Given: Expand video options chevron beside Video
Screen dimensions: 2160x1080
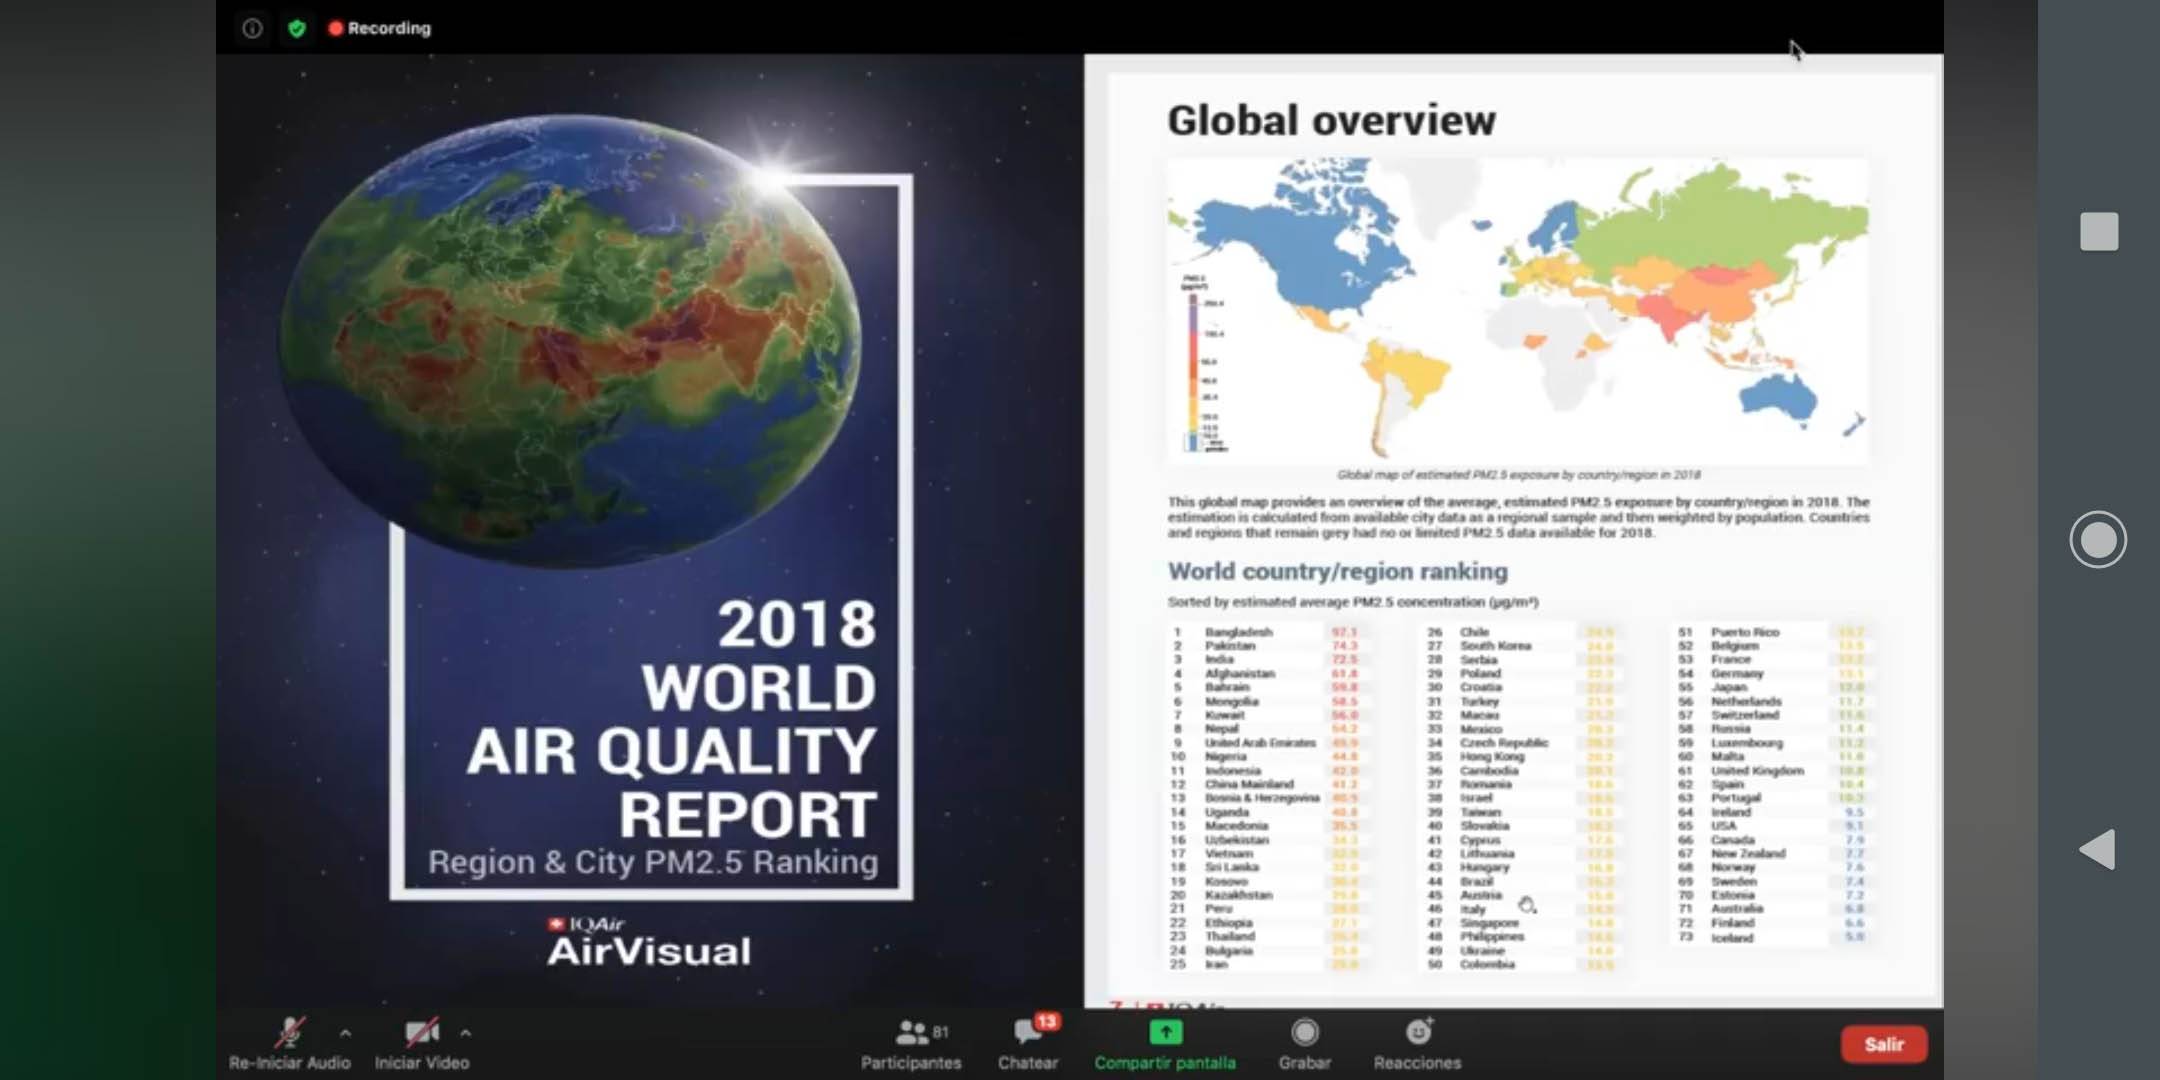Looking at the screenshot, I should 466,1033.
